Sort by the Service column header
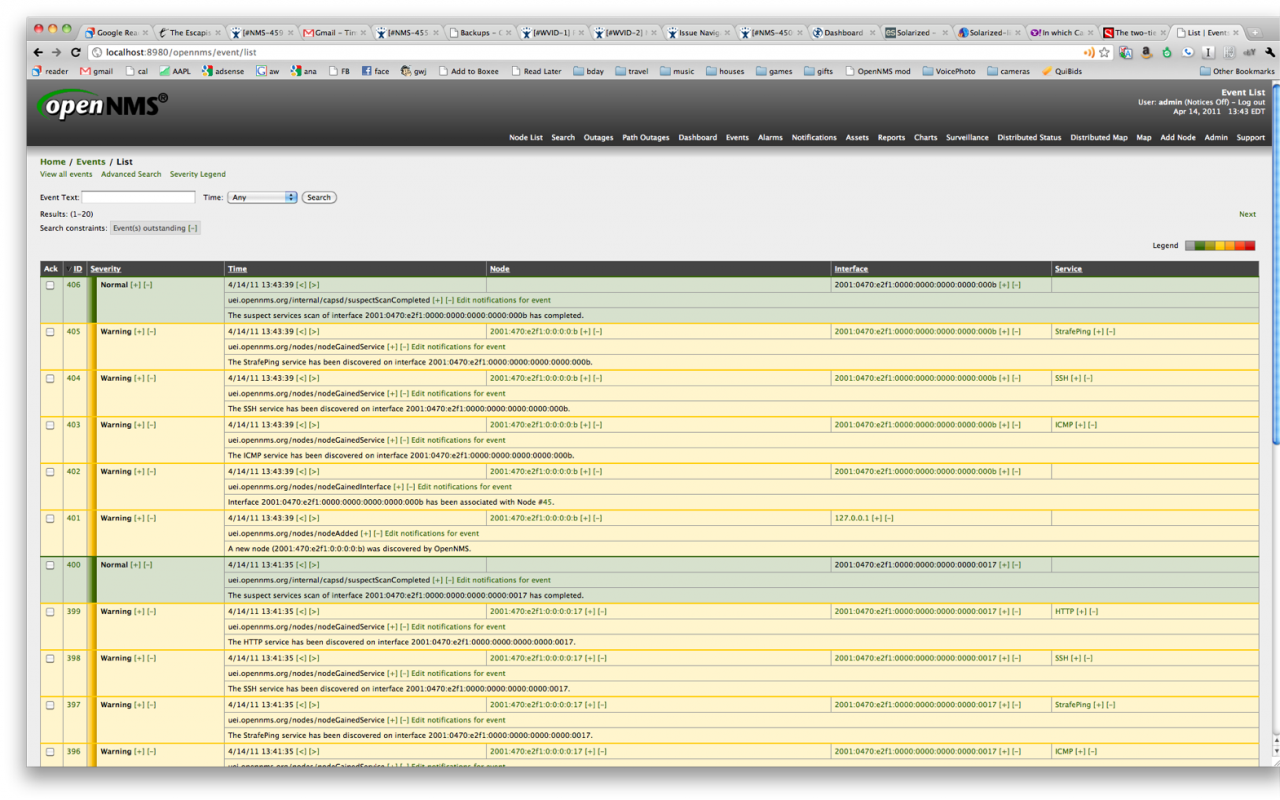 tap(1068, 269)
